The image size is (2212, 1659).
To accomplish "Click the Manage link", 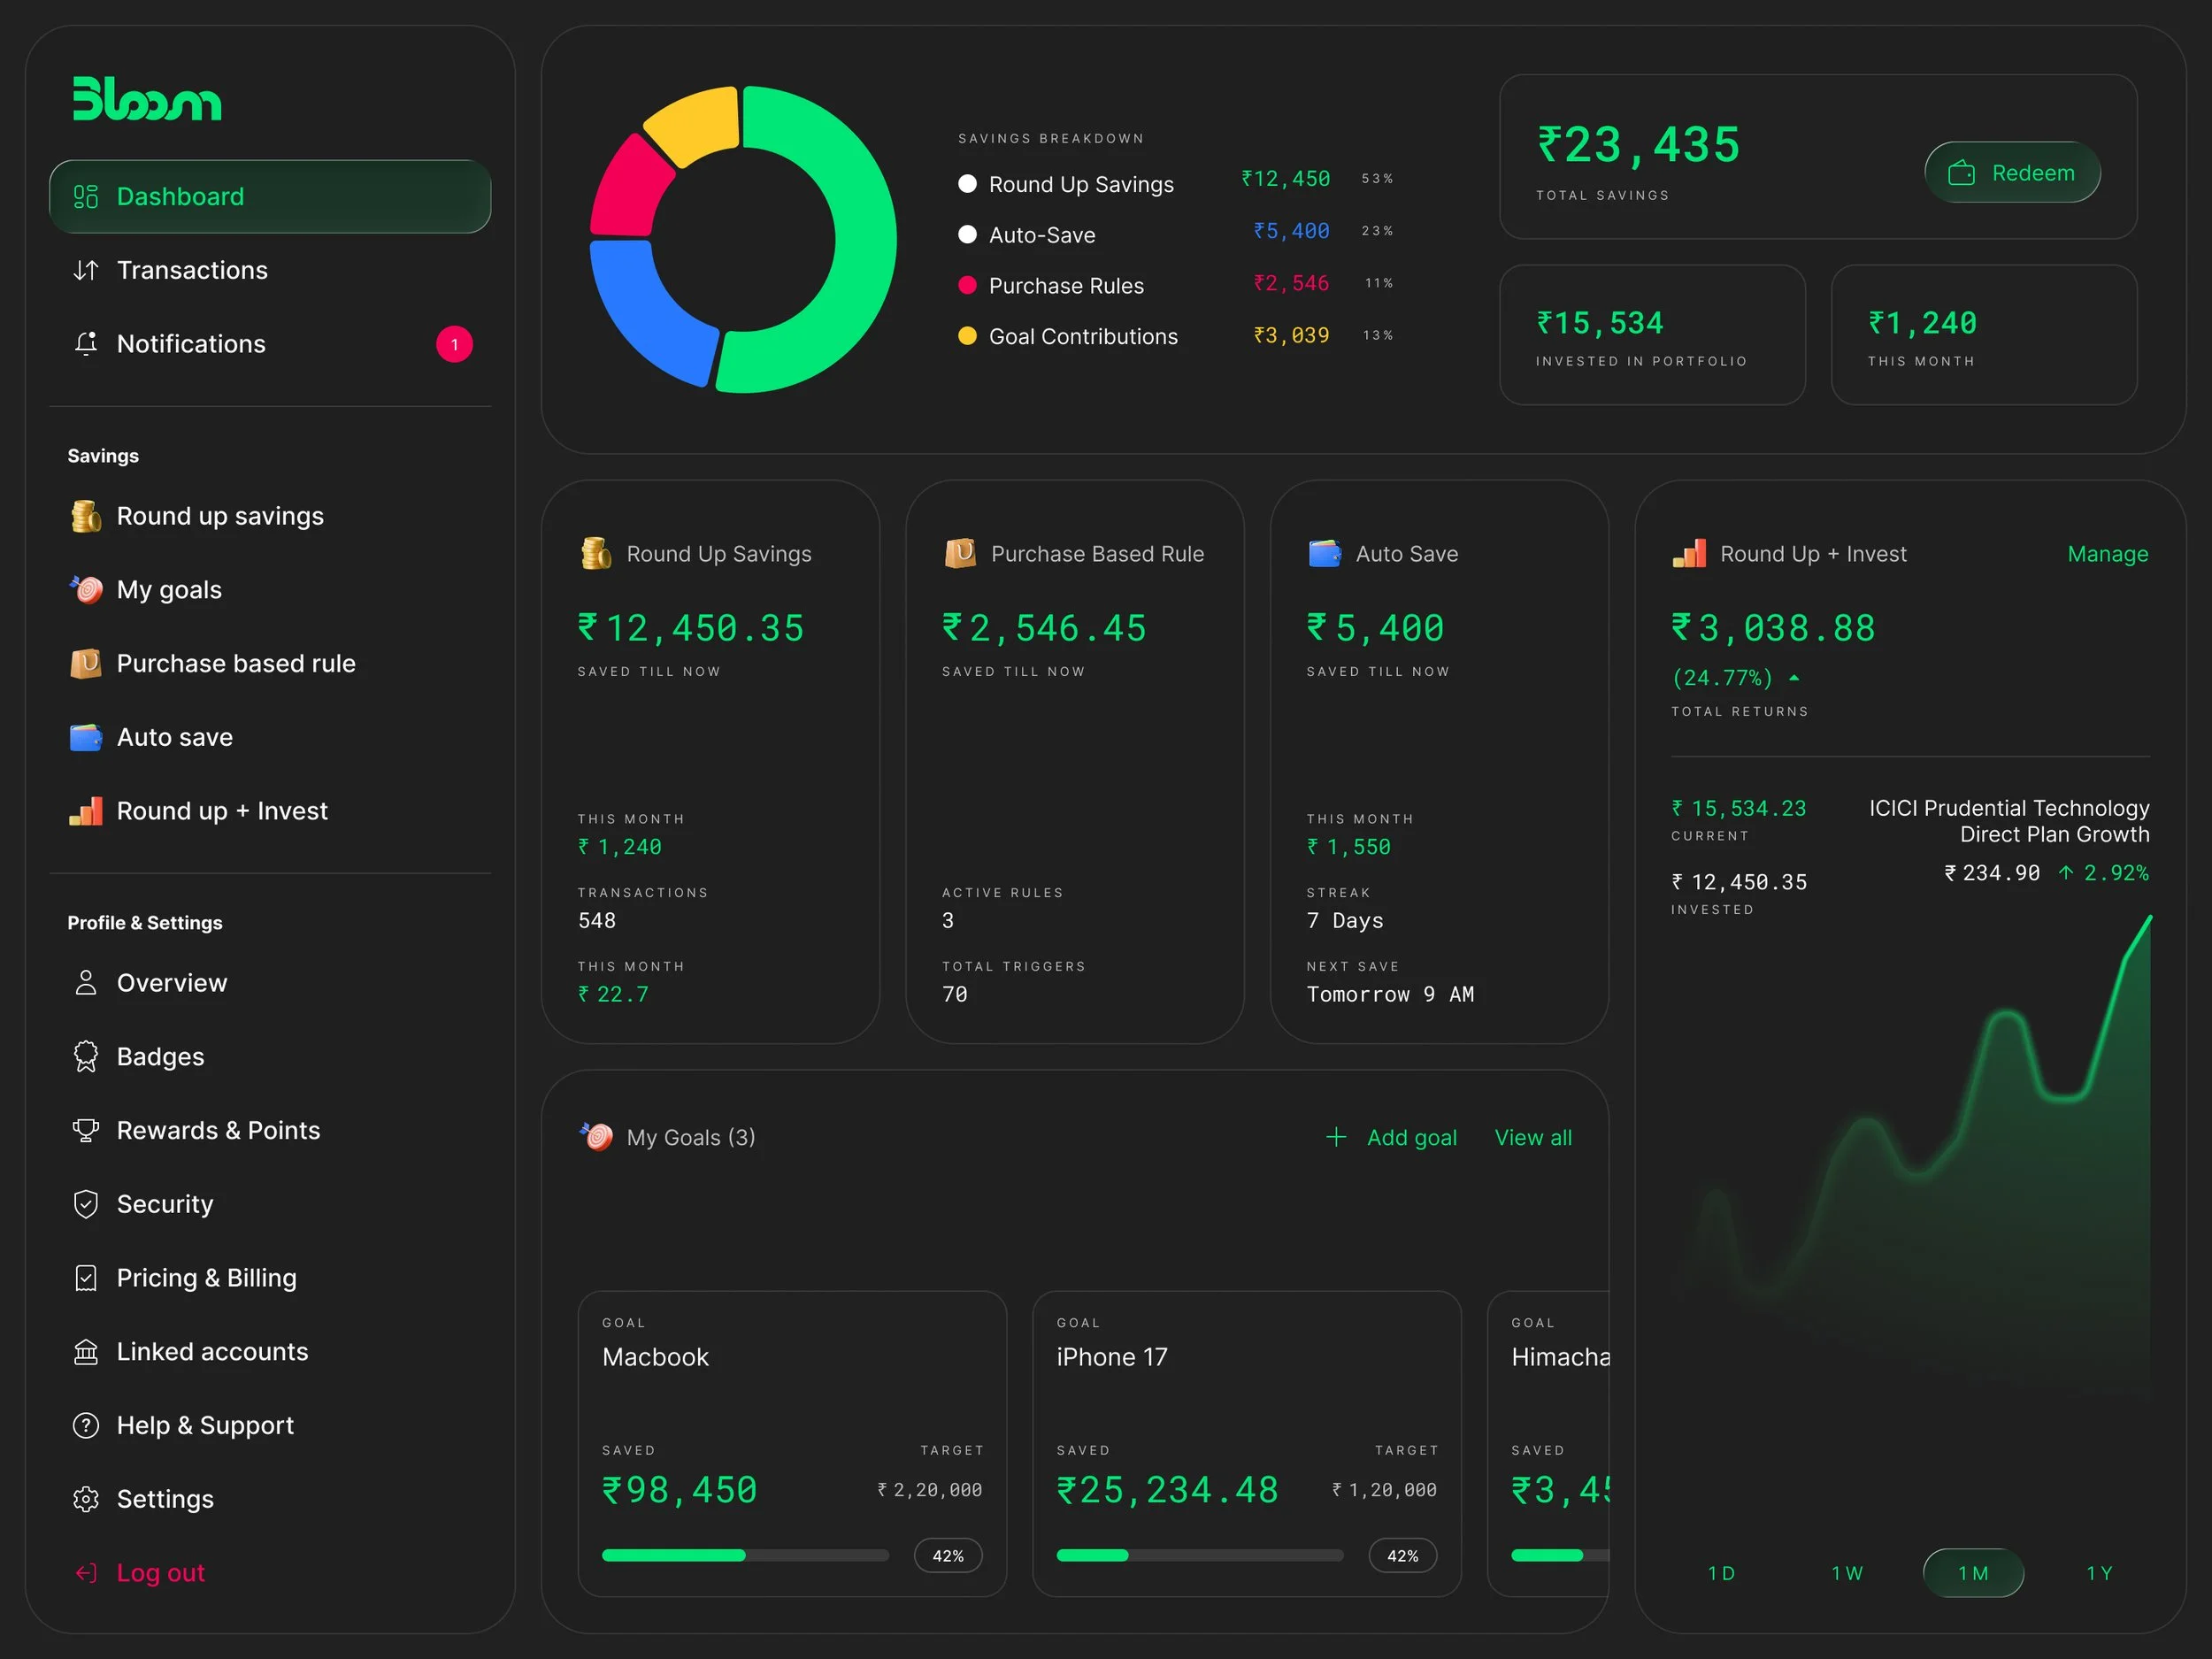I will click(x=2108, y=554).
